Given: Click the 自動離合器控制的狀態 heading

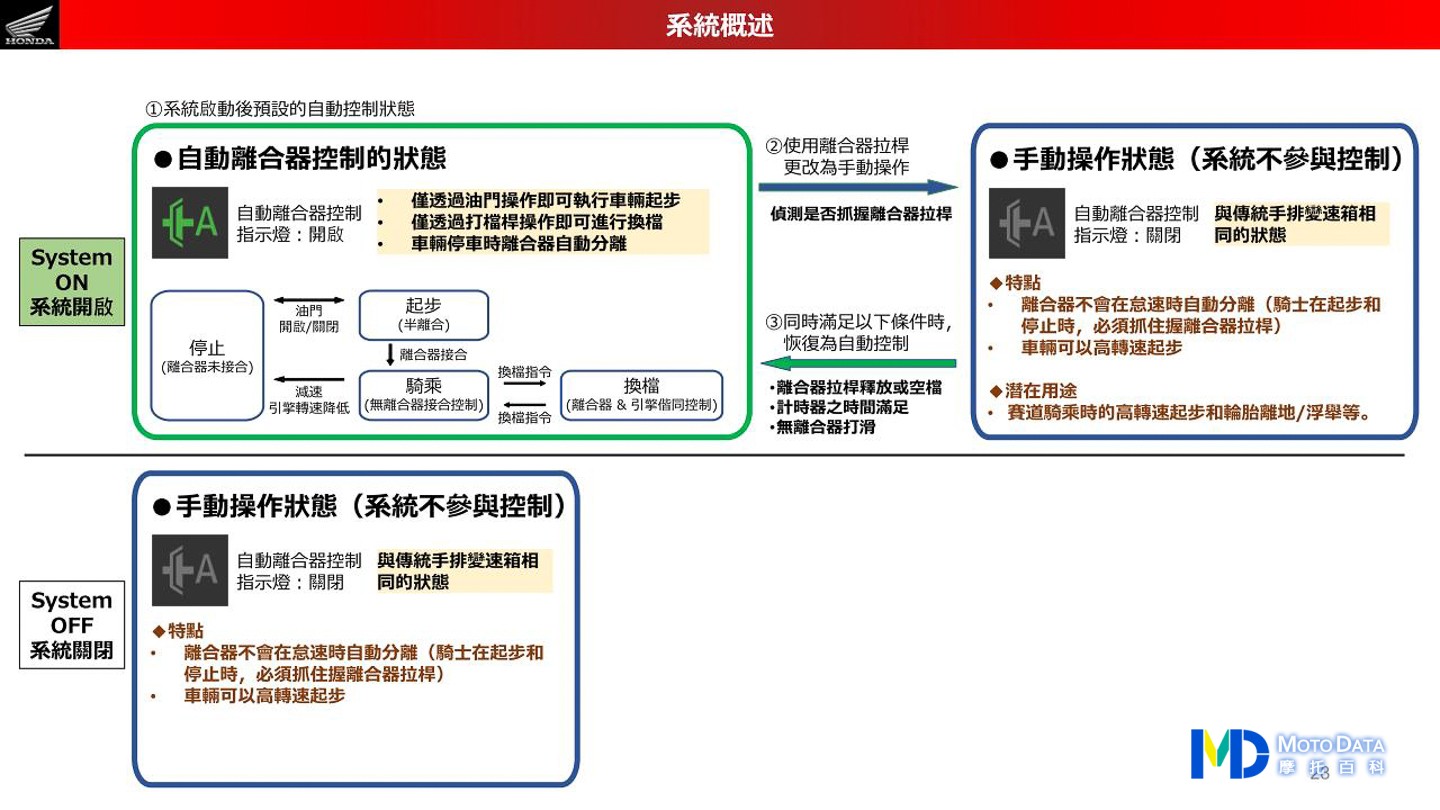Looking at the screenshot, I should point(310,158).
